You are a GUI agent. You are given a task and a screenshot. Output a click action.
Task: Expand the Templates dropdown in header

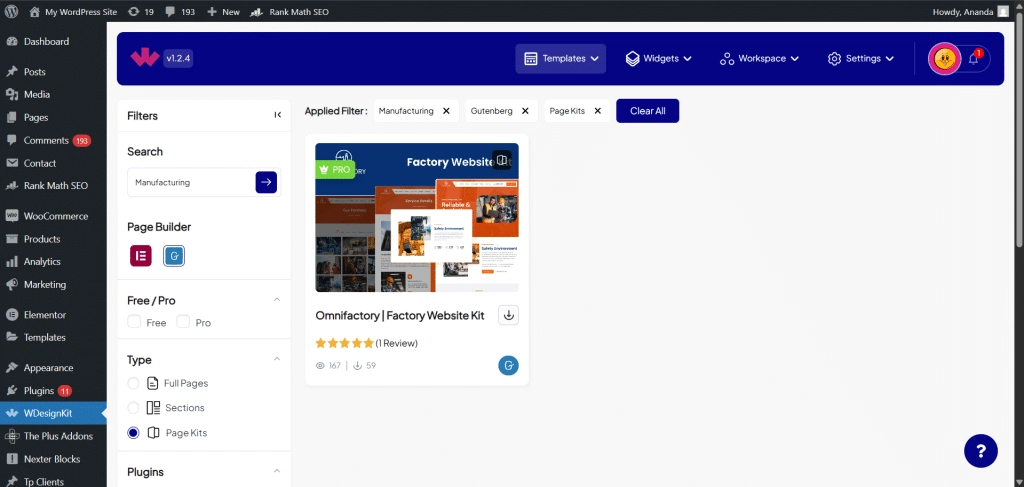pyautogui.click(x=561, y=59)
